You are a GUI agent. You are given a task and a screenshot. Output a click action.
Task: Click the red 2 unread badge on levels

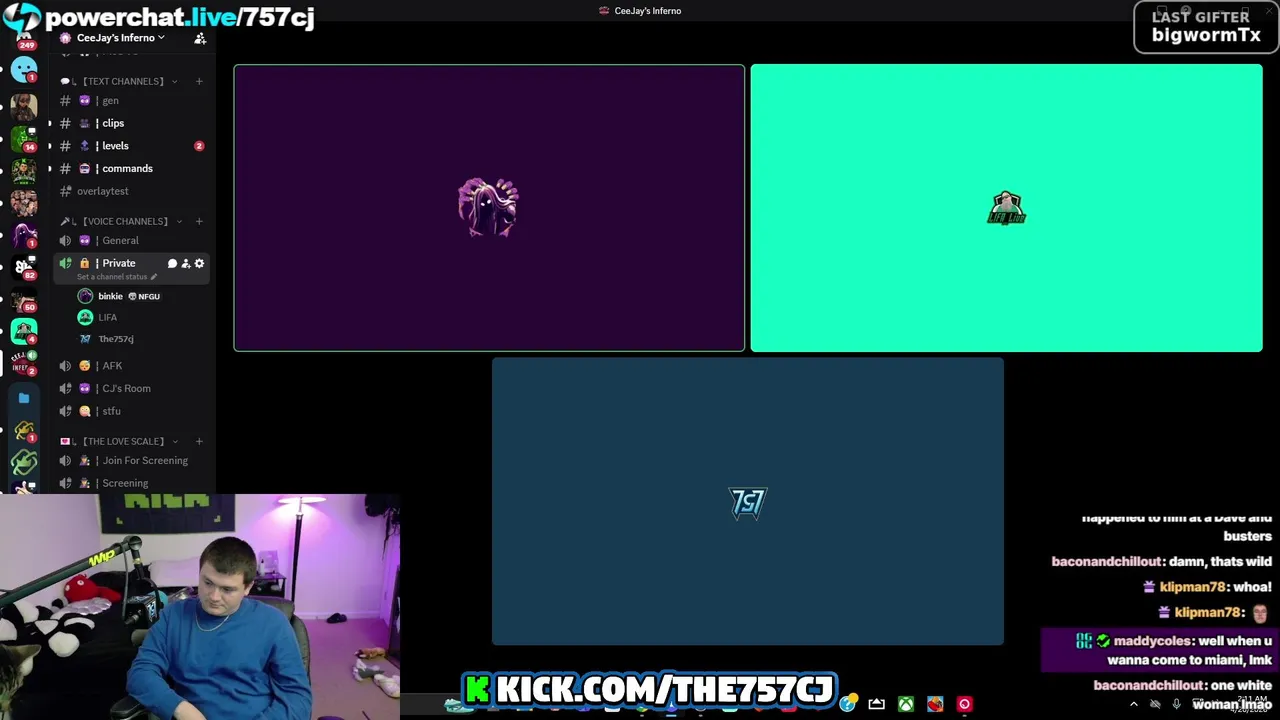coord(199,146)
